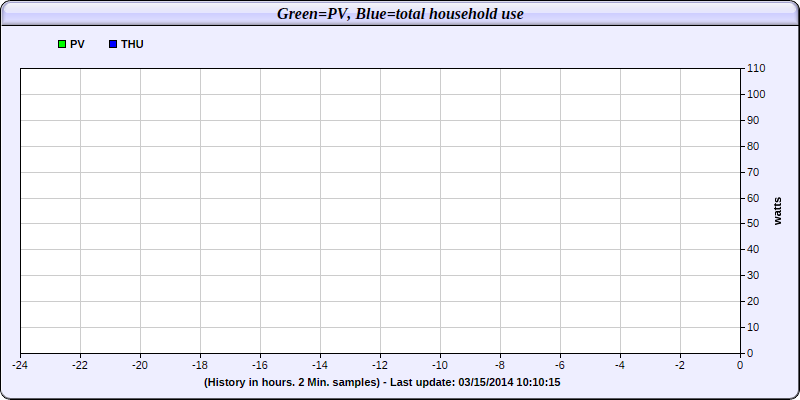The height and width of the screenshot is (400, 800).
Task: Click the x-axis label -8
Action: click(500, 365)
